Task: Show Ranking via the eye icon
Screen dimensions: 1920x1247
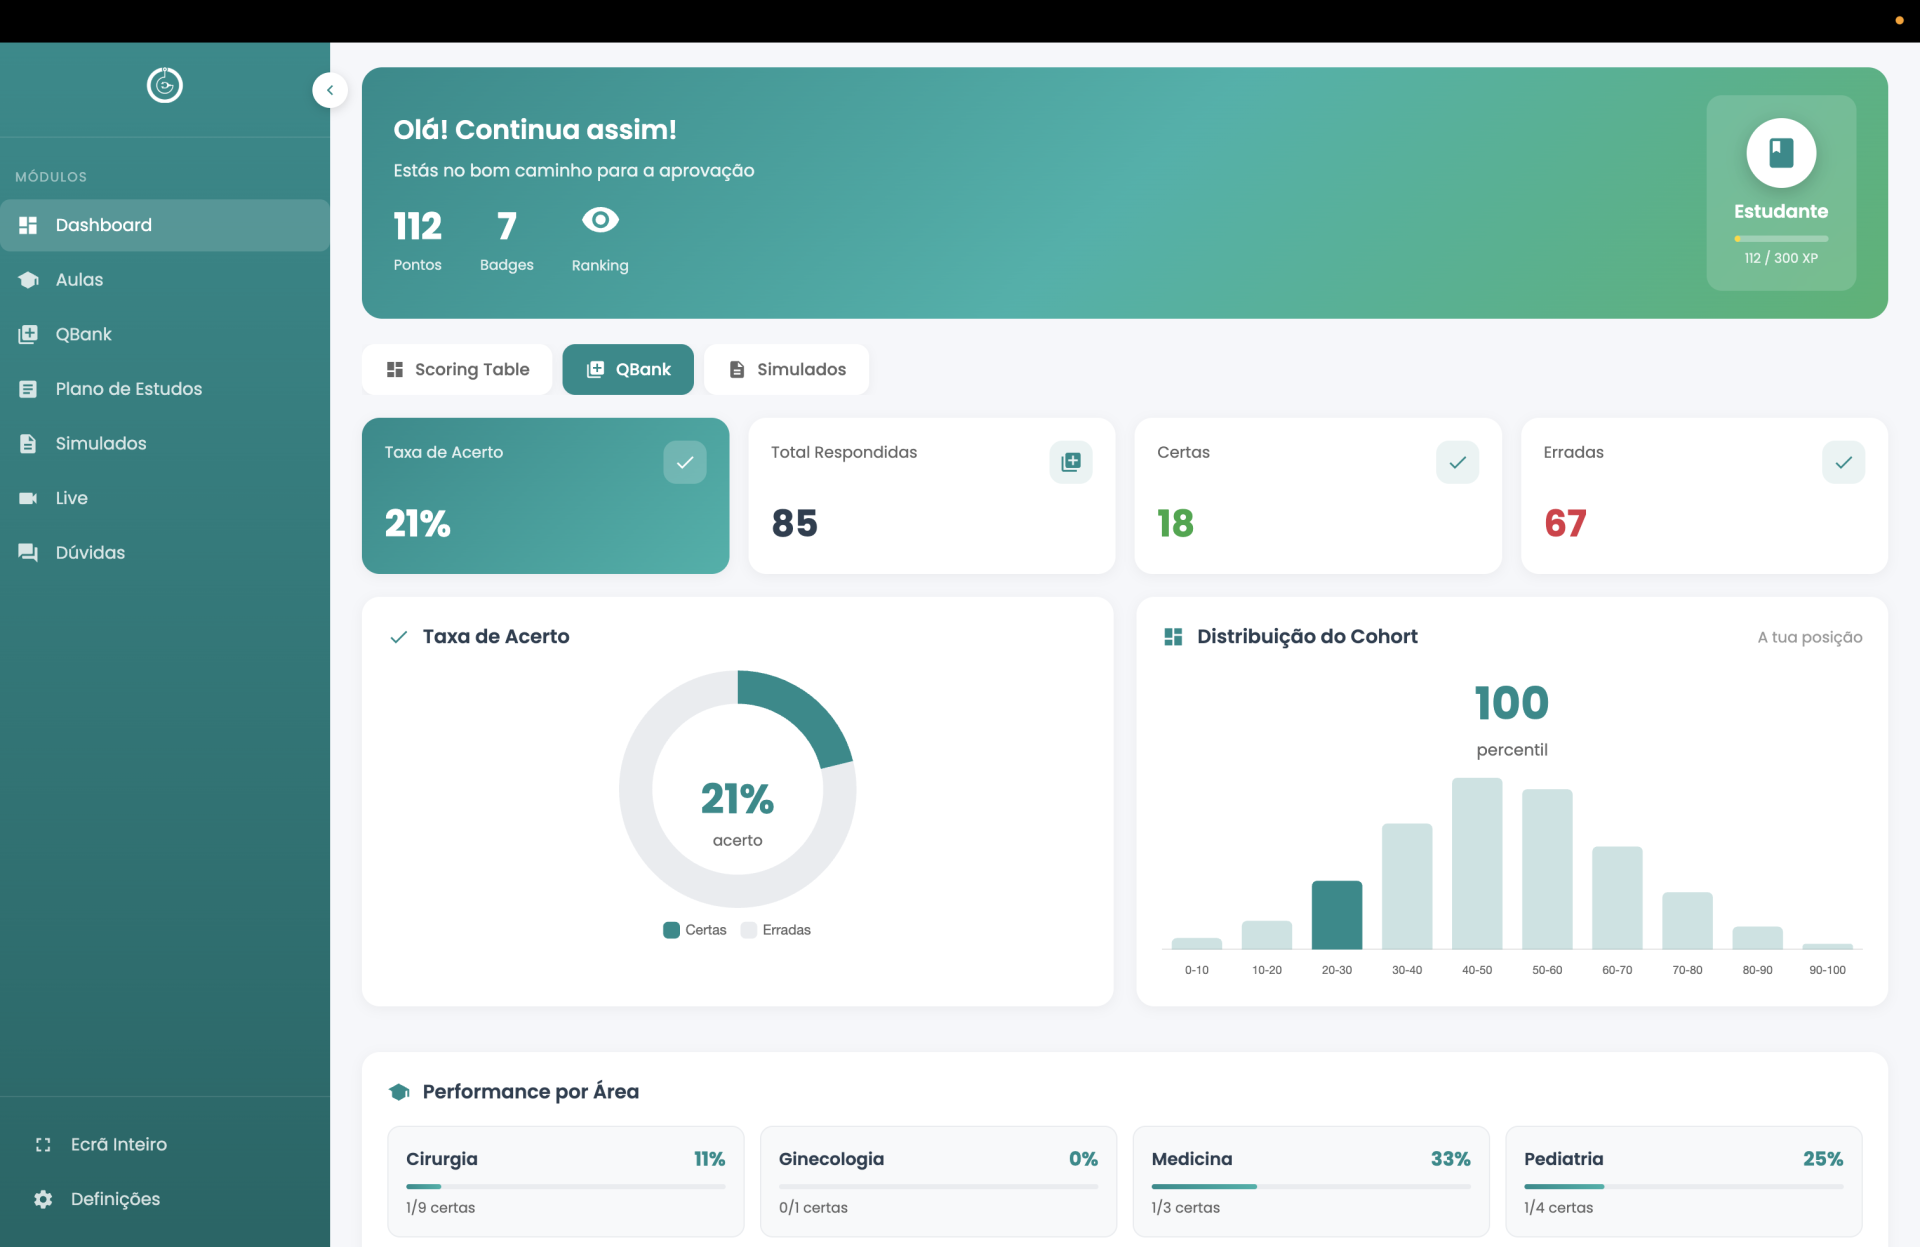Action: tap(600, 220)
